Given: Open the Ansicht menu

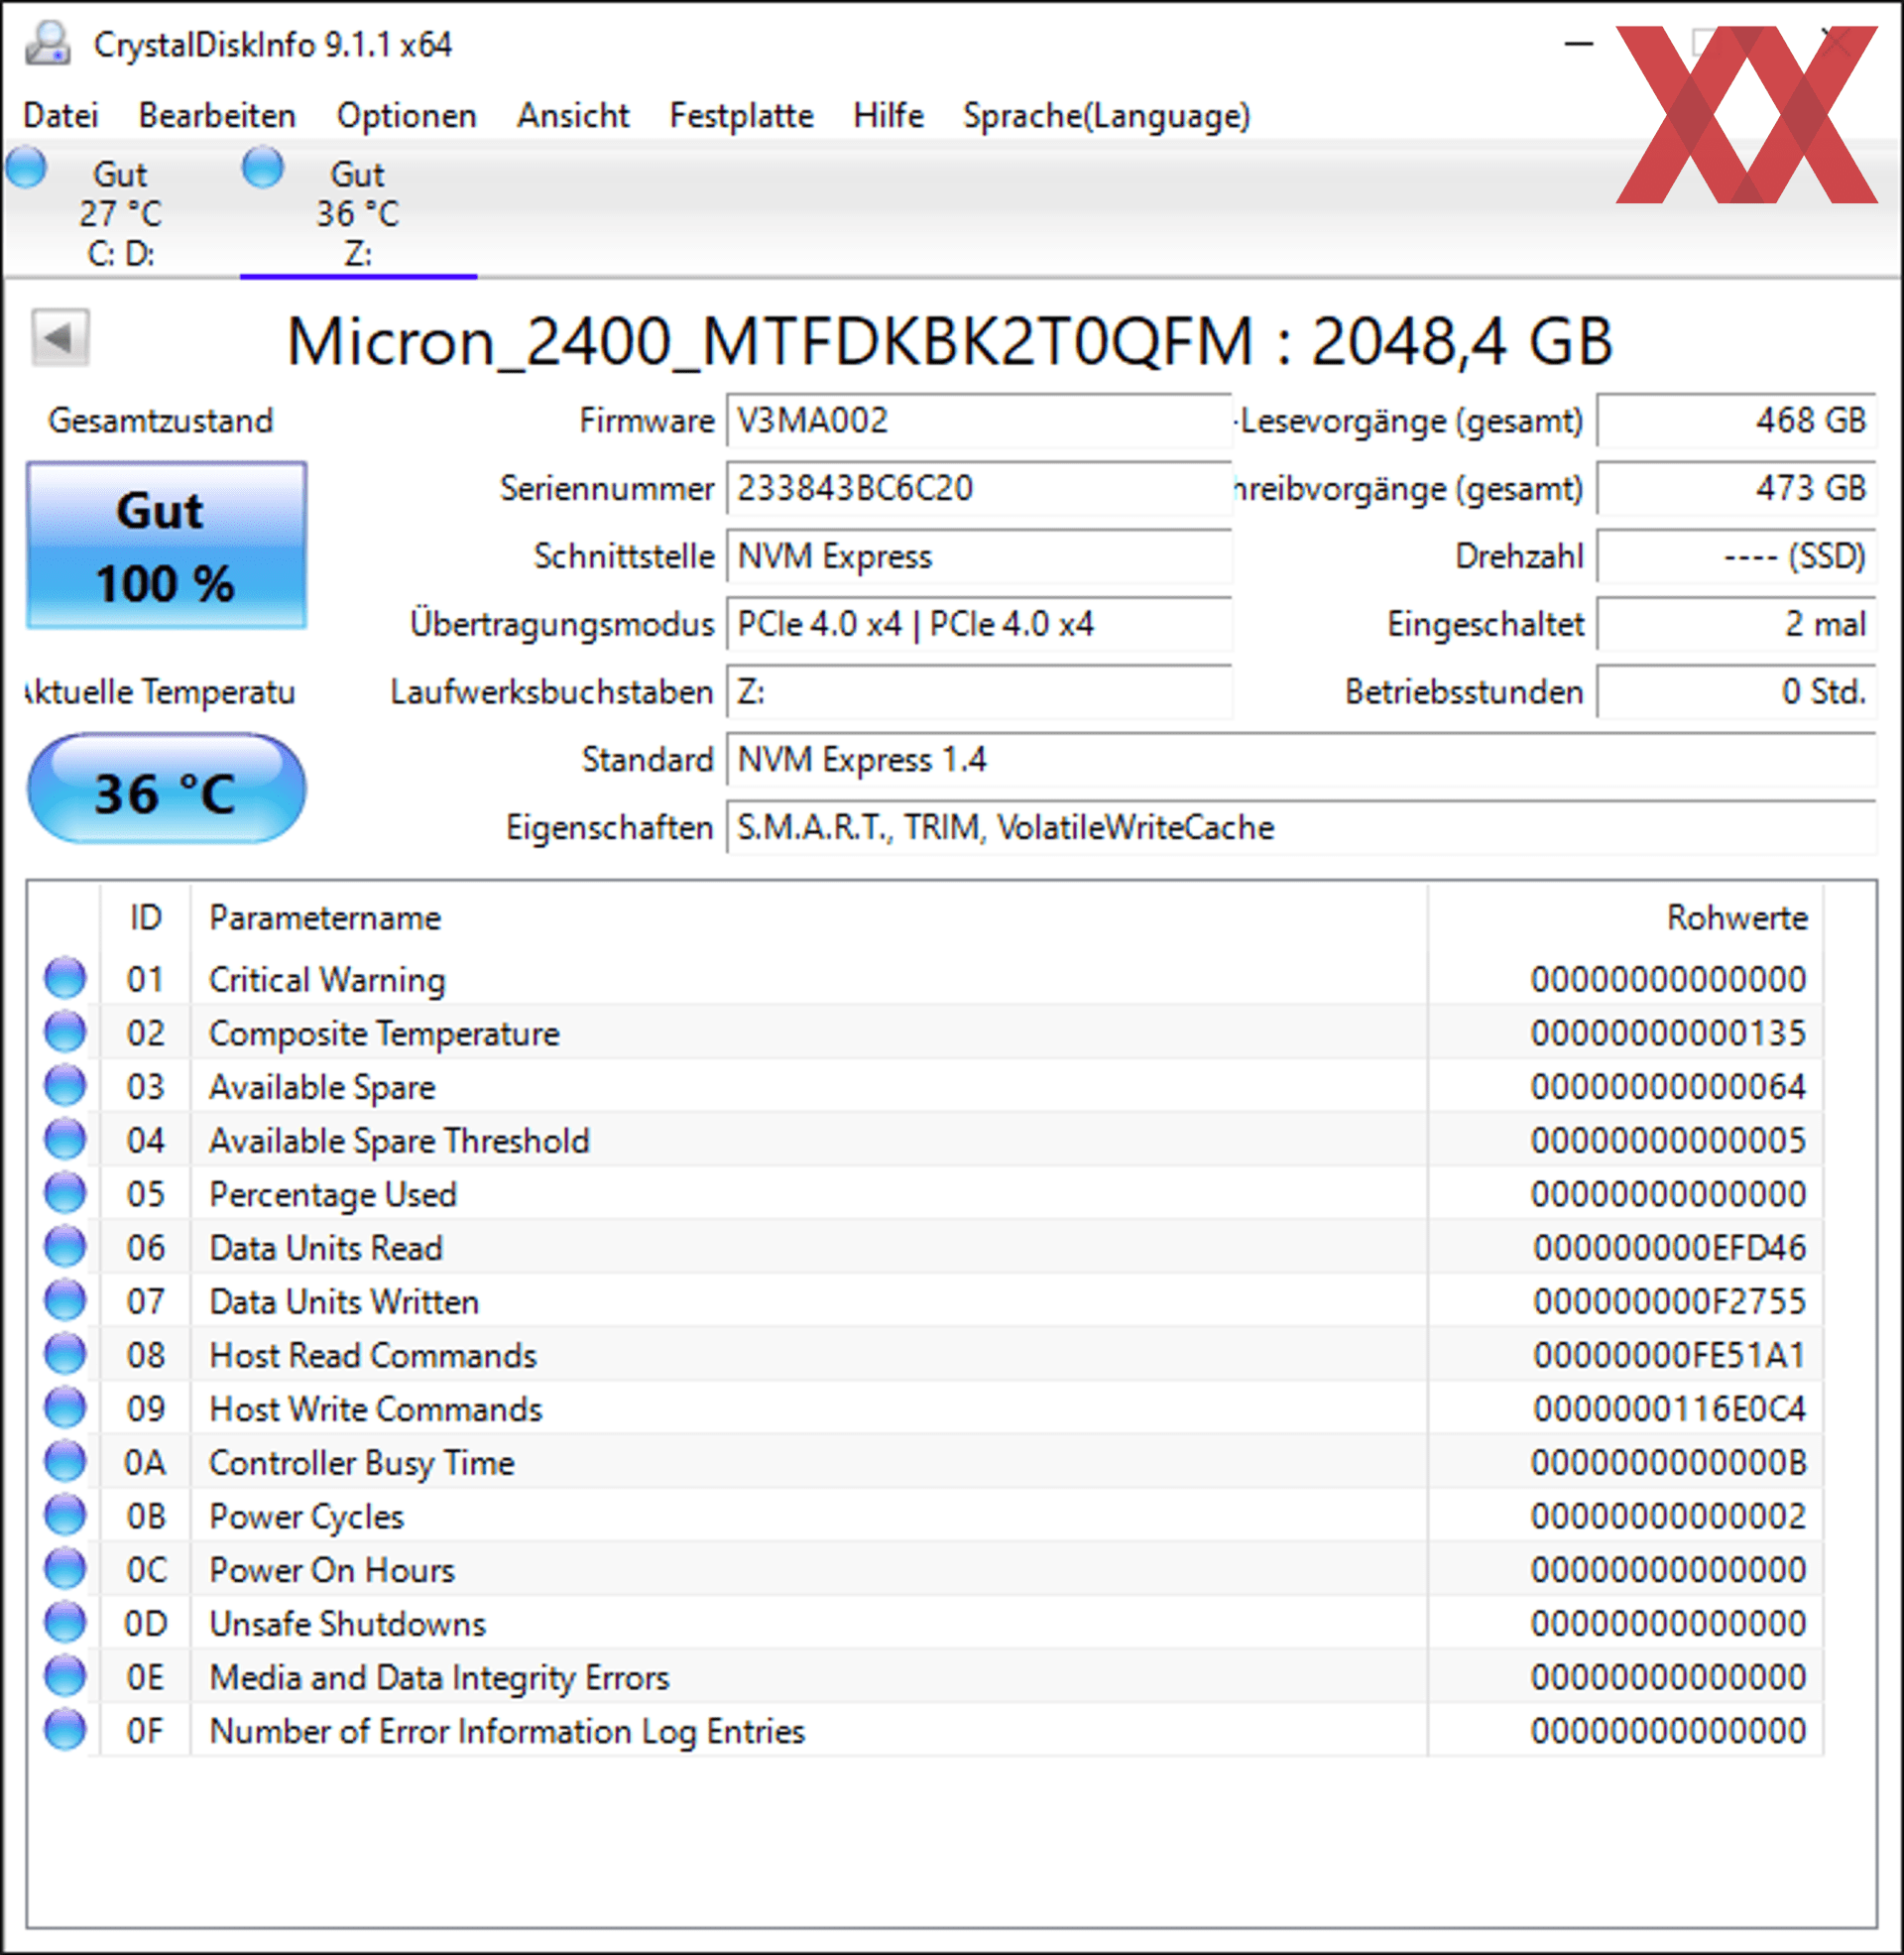Looking at the screenshot, I should pos(573,116).
